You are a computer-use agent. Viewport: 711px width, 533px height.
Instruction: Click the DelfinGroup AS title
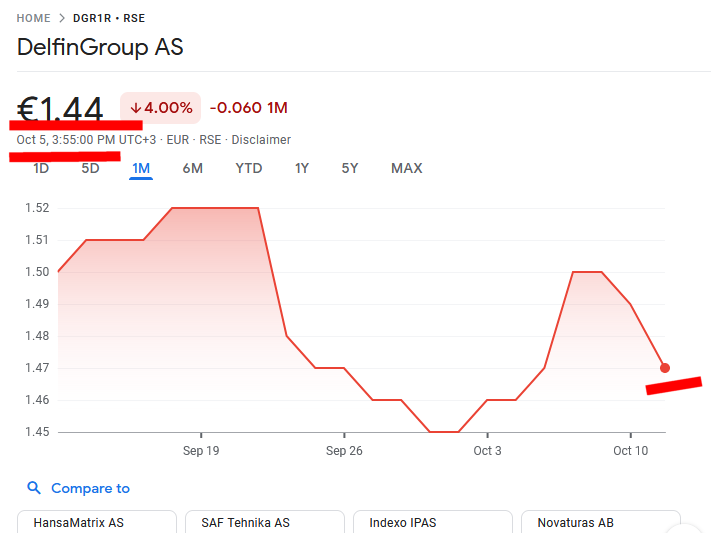pyautogui.click(x=100, y=47)
